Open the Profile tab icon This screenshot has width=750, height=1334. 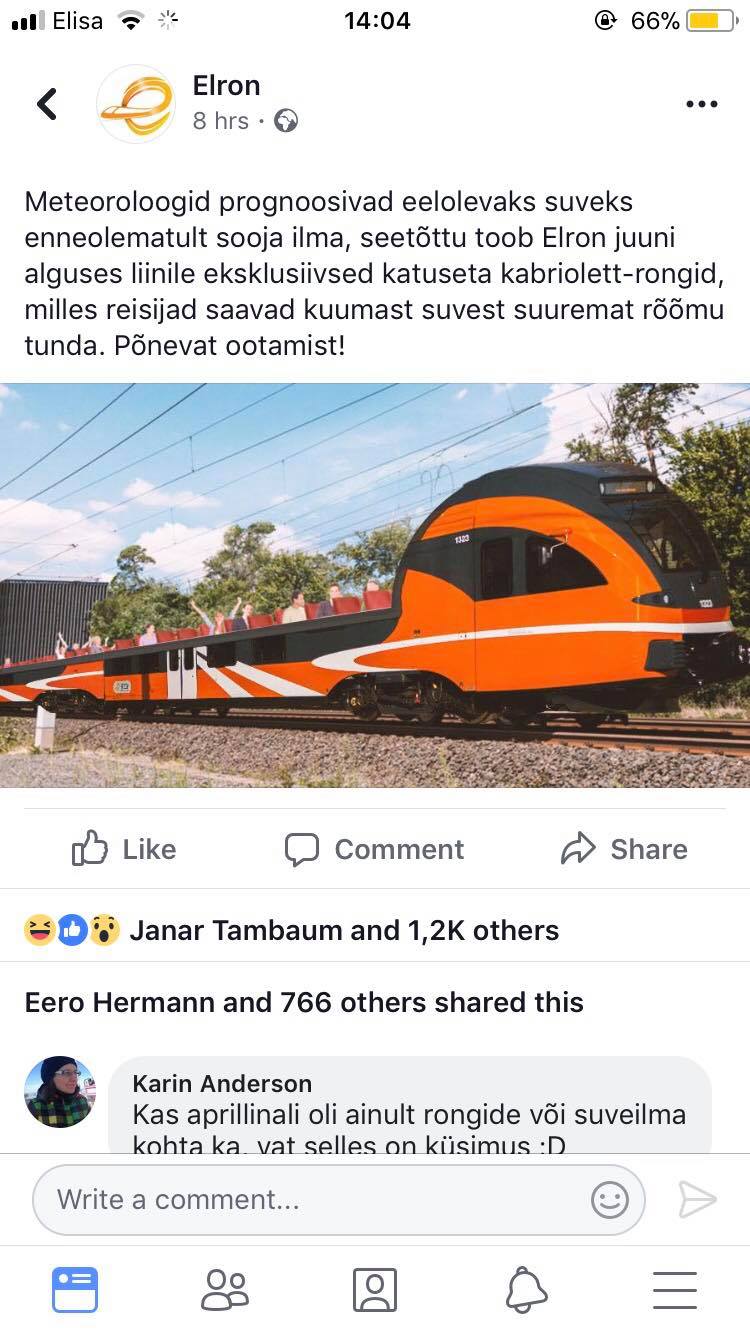[375, 1289]
